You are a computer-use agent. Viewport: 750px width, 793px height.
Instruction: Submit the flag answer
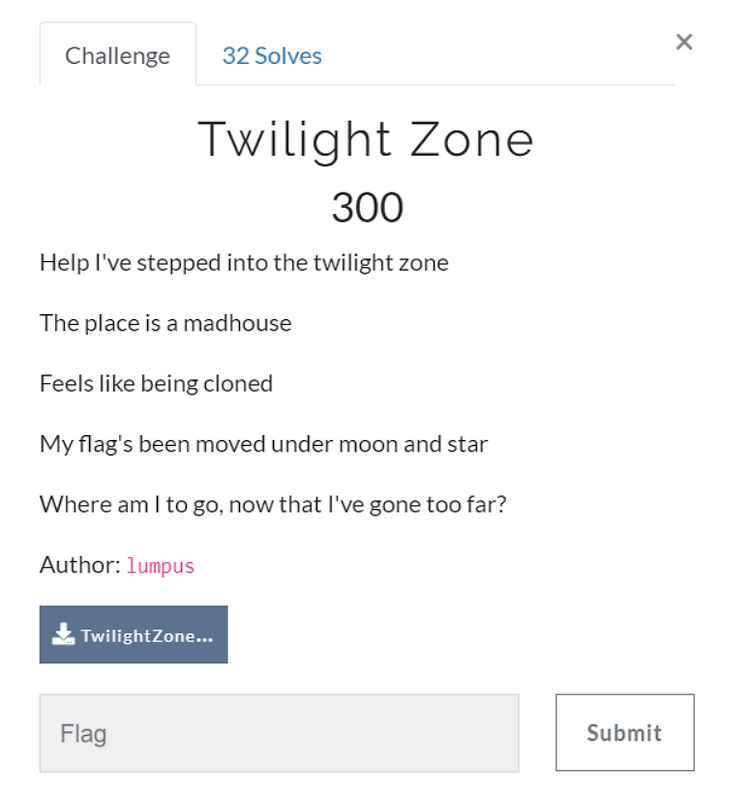(625, 732)
